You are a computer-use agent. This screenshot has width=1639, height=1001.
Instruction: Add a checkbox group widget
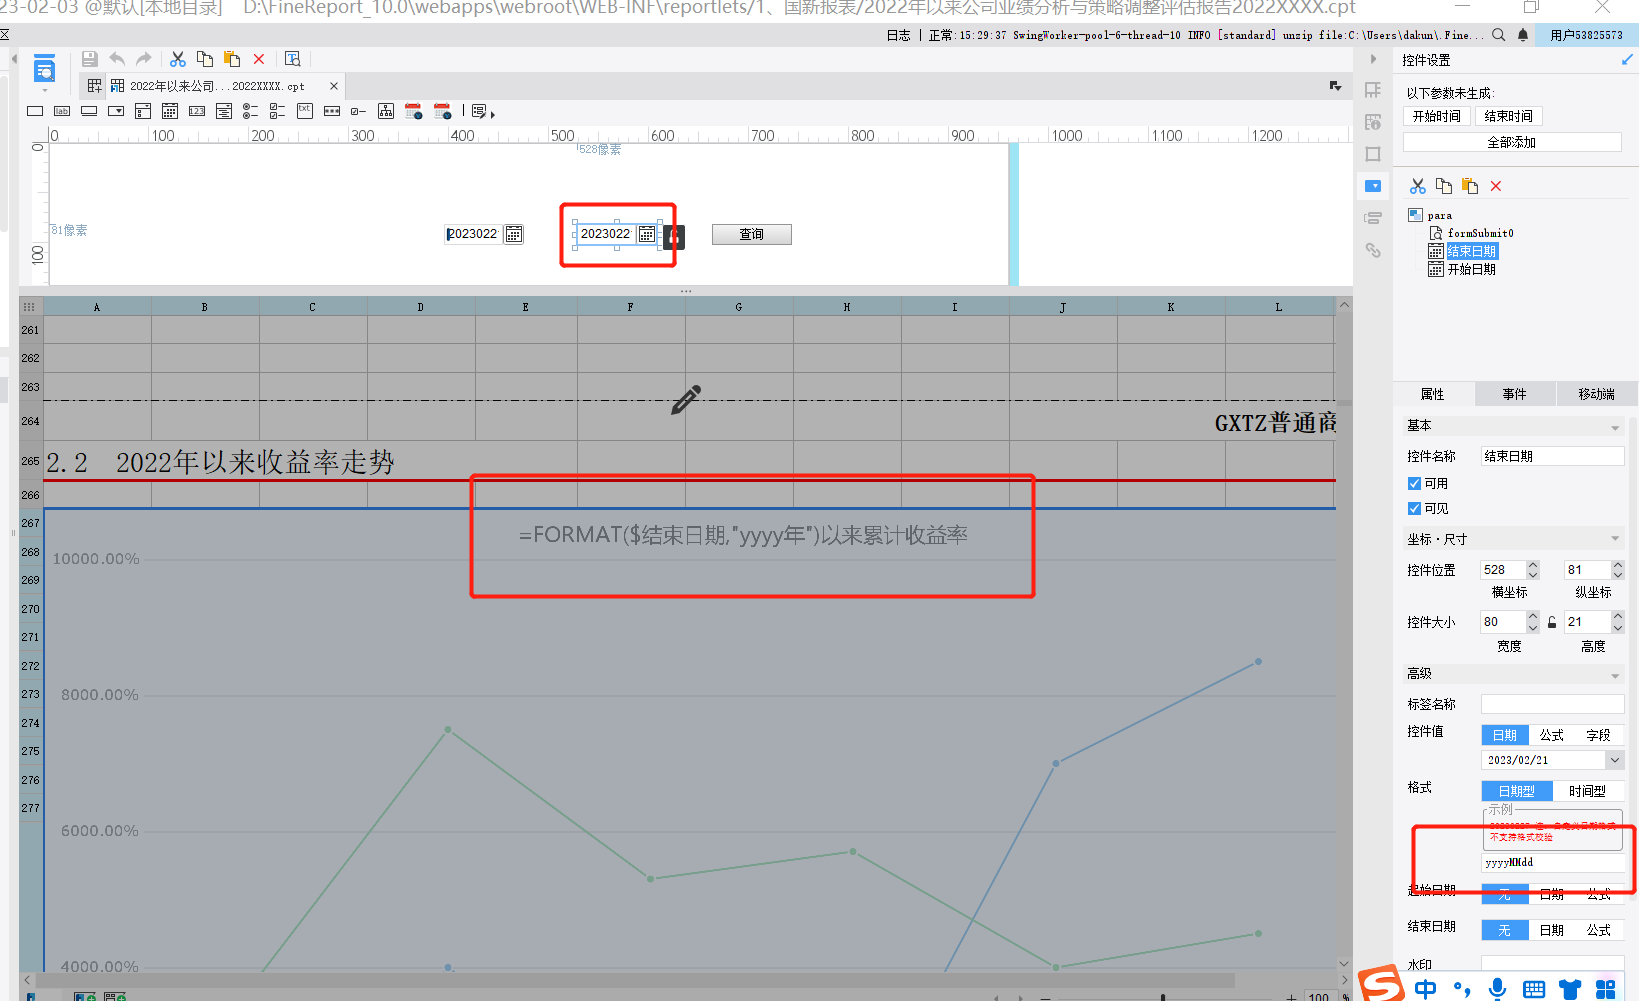[x=278, y=111]
